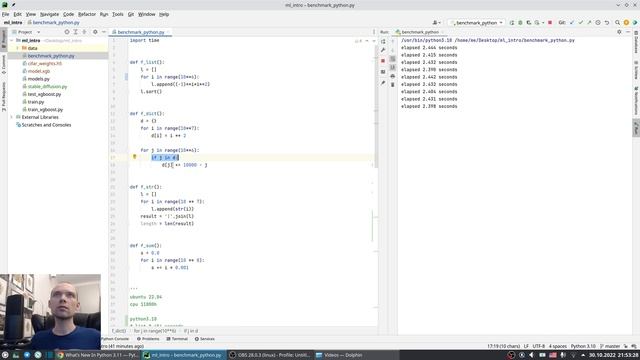Open the user account dropdown icon
The width and height of the screenshot is (640, 360).
(436, 23)
